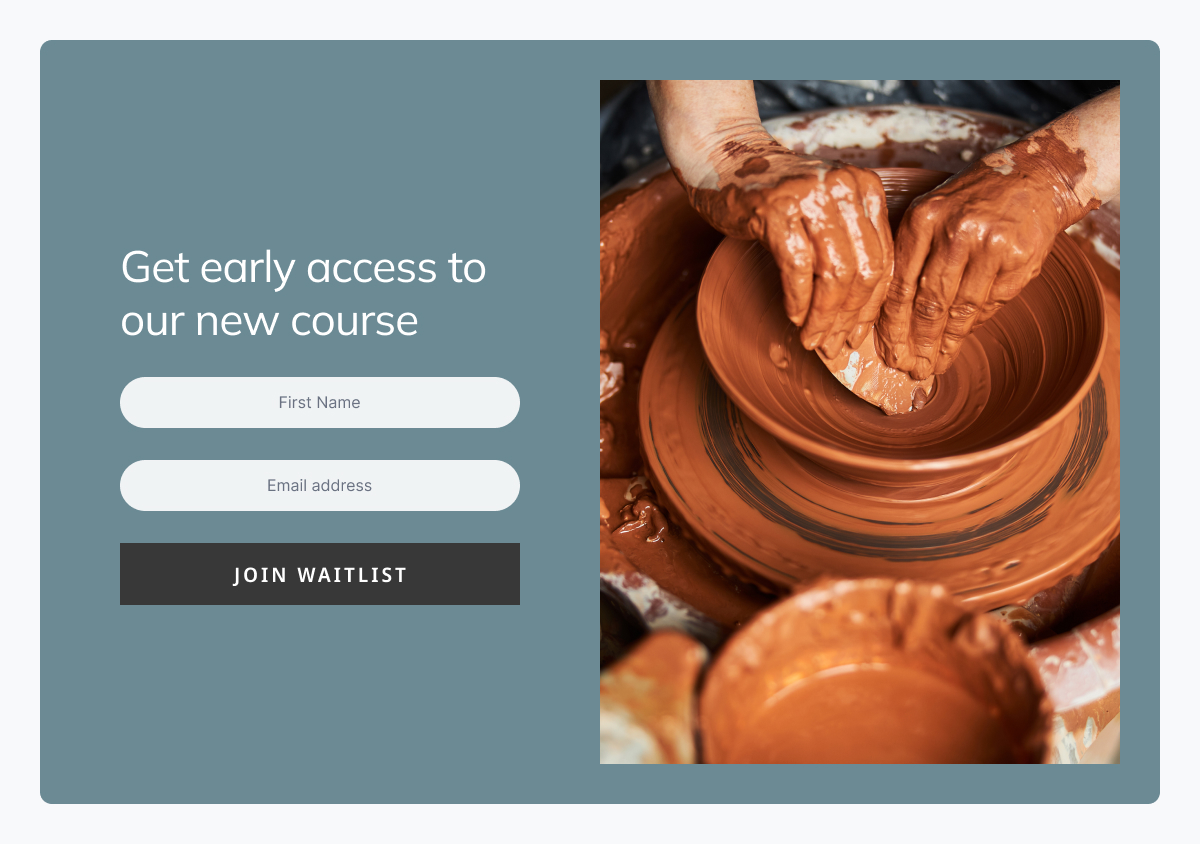Screen dimensions: 1200x844
Task: Click the 'Email address' placeholder text
Action: tap(320, 486)
